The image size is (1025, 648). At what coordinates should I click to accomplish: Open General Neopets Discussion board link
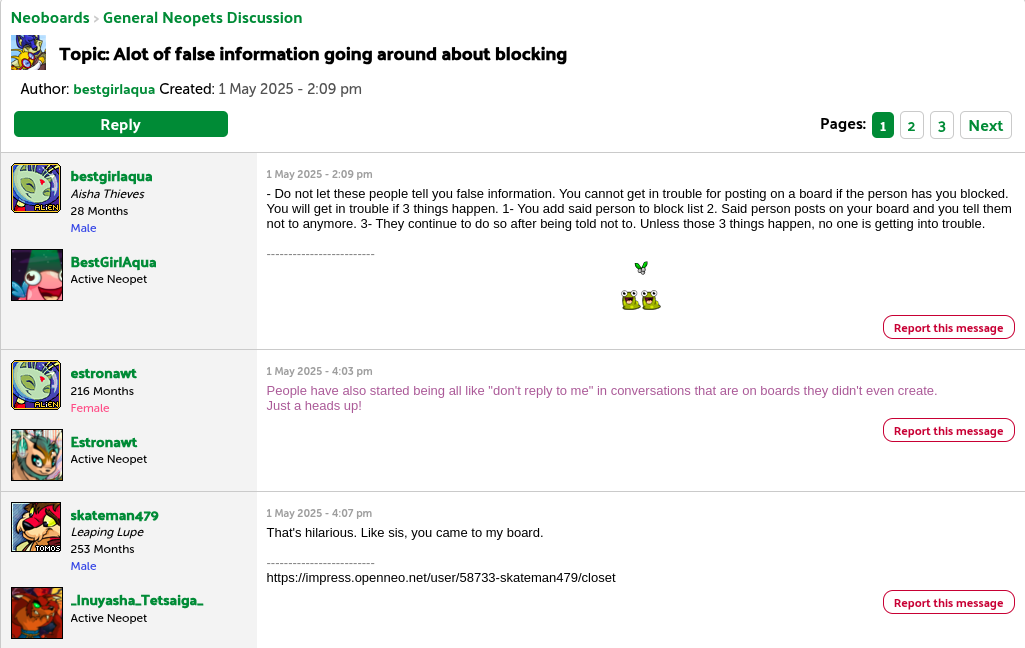203,18
